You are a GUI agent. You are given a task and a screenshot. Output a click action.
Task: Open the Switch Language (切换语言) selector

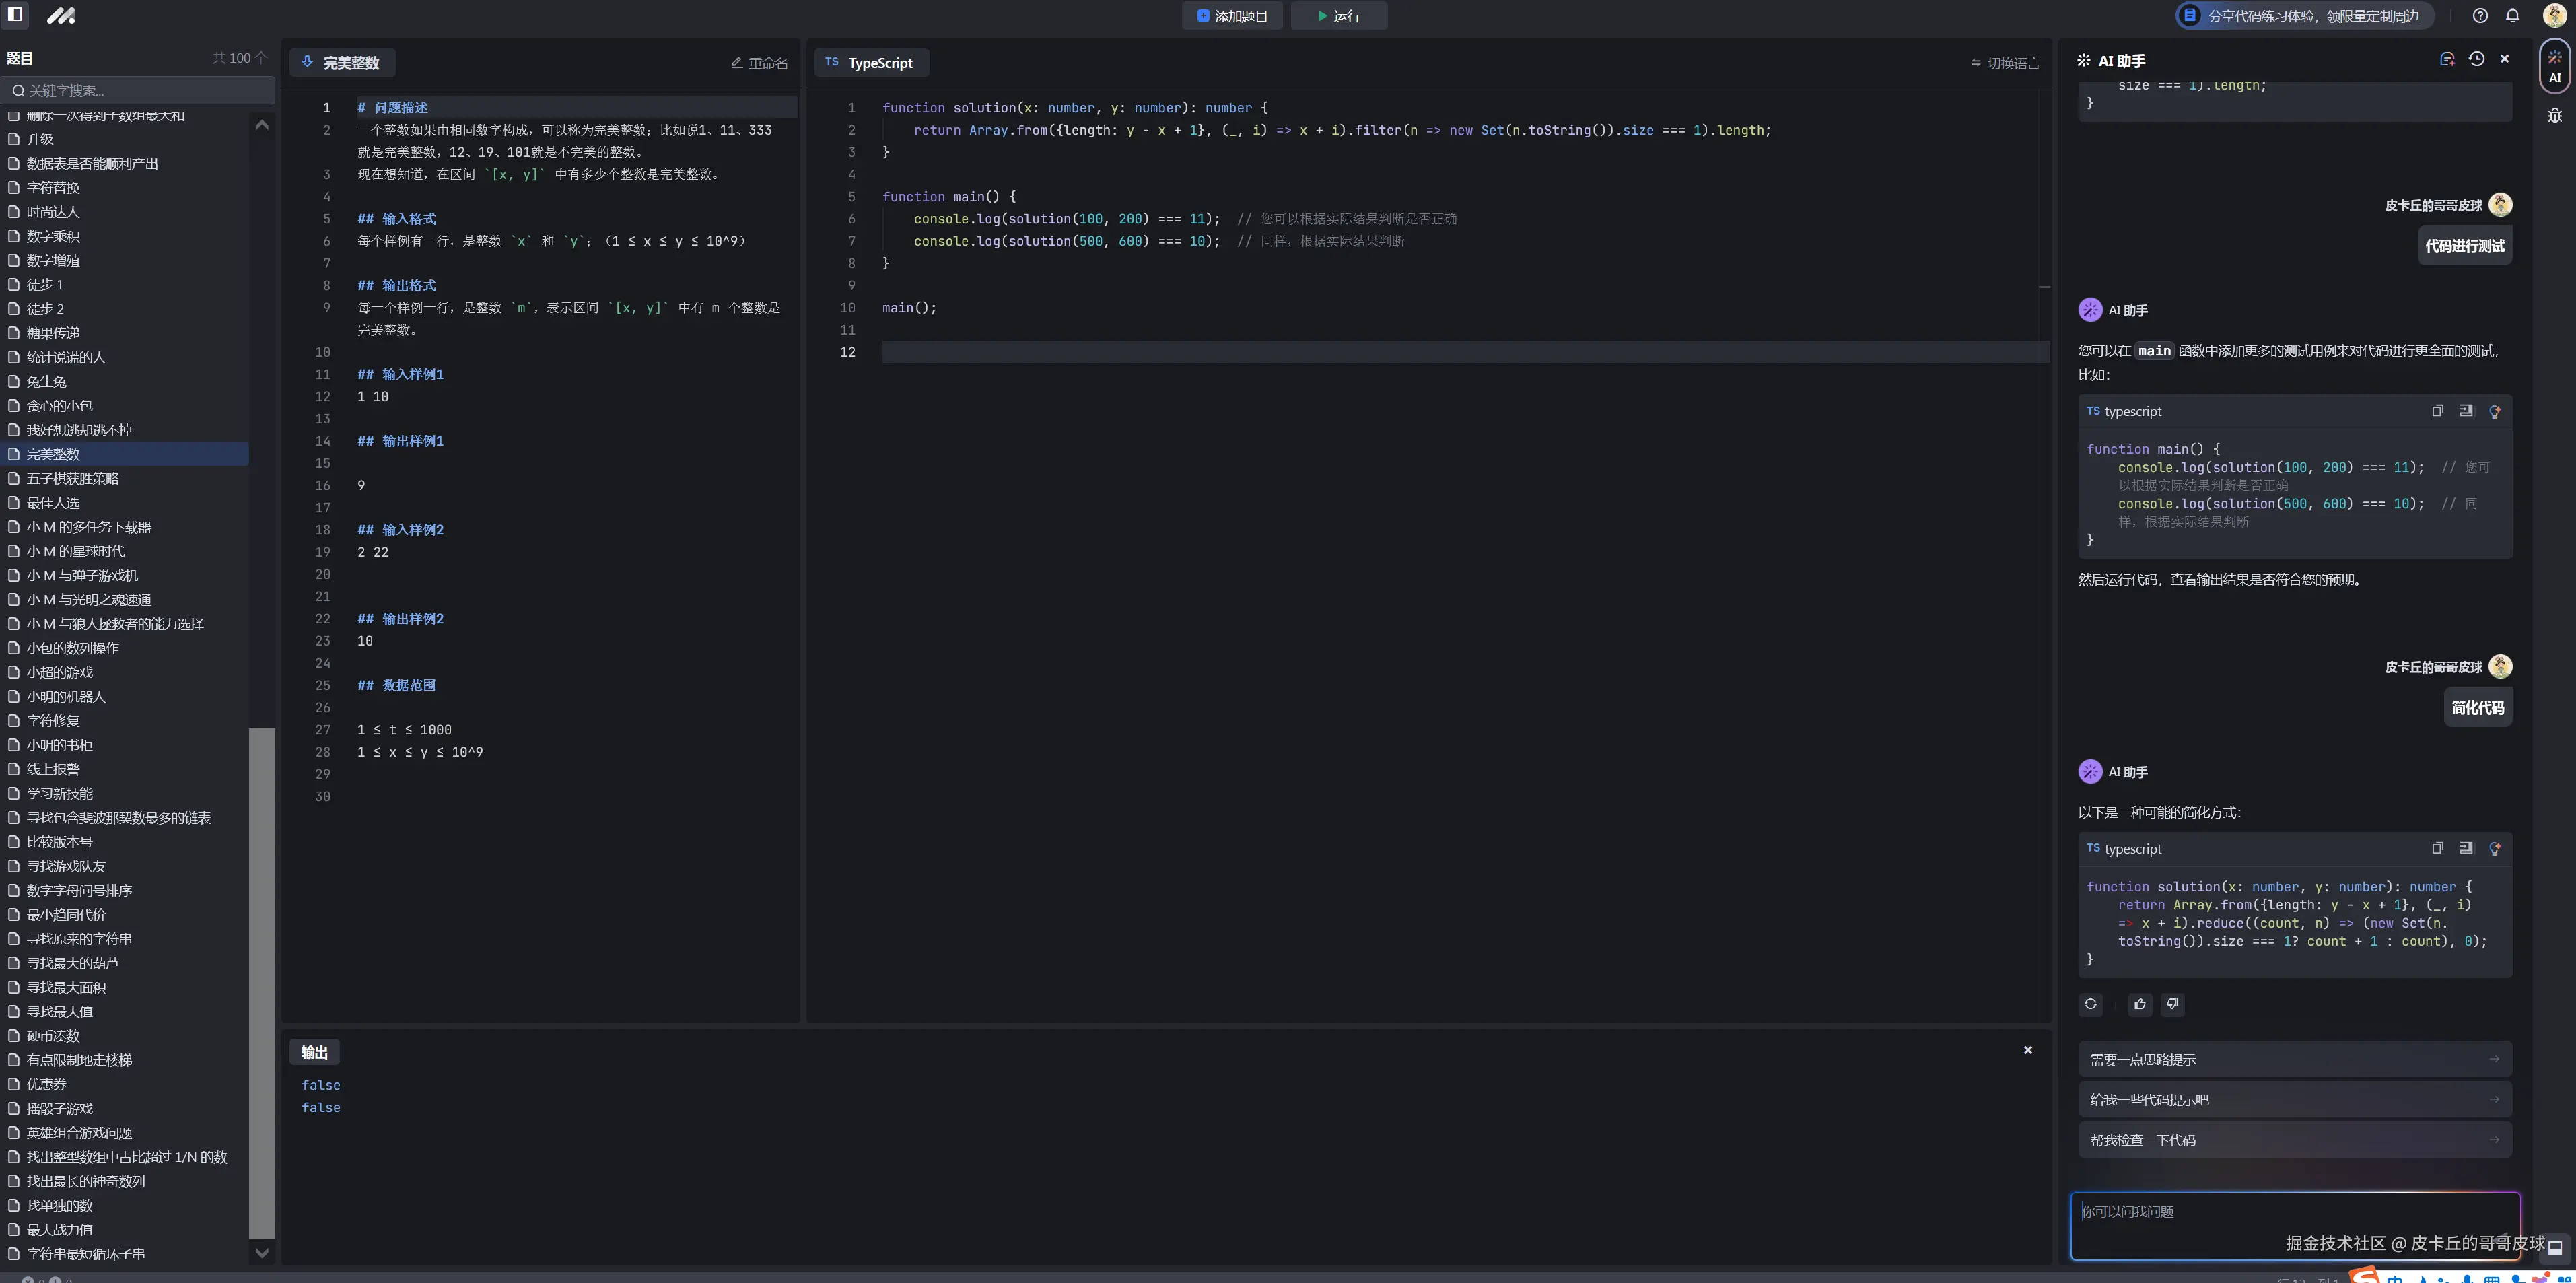tap(2005, 63)
